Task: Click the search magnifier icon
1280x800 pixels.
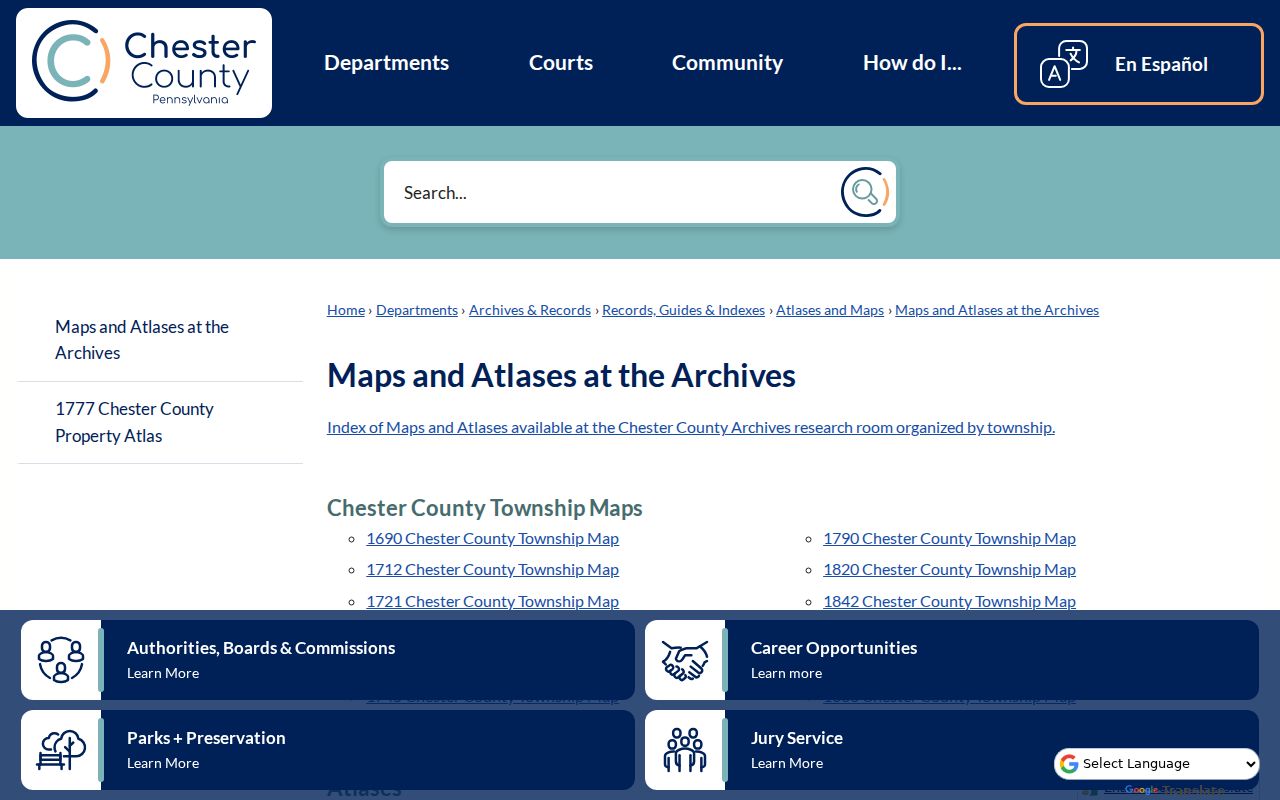Action: coord(865,192)
